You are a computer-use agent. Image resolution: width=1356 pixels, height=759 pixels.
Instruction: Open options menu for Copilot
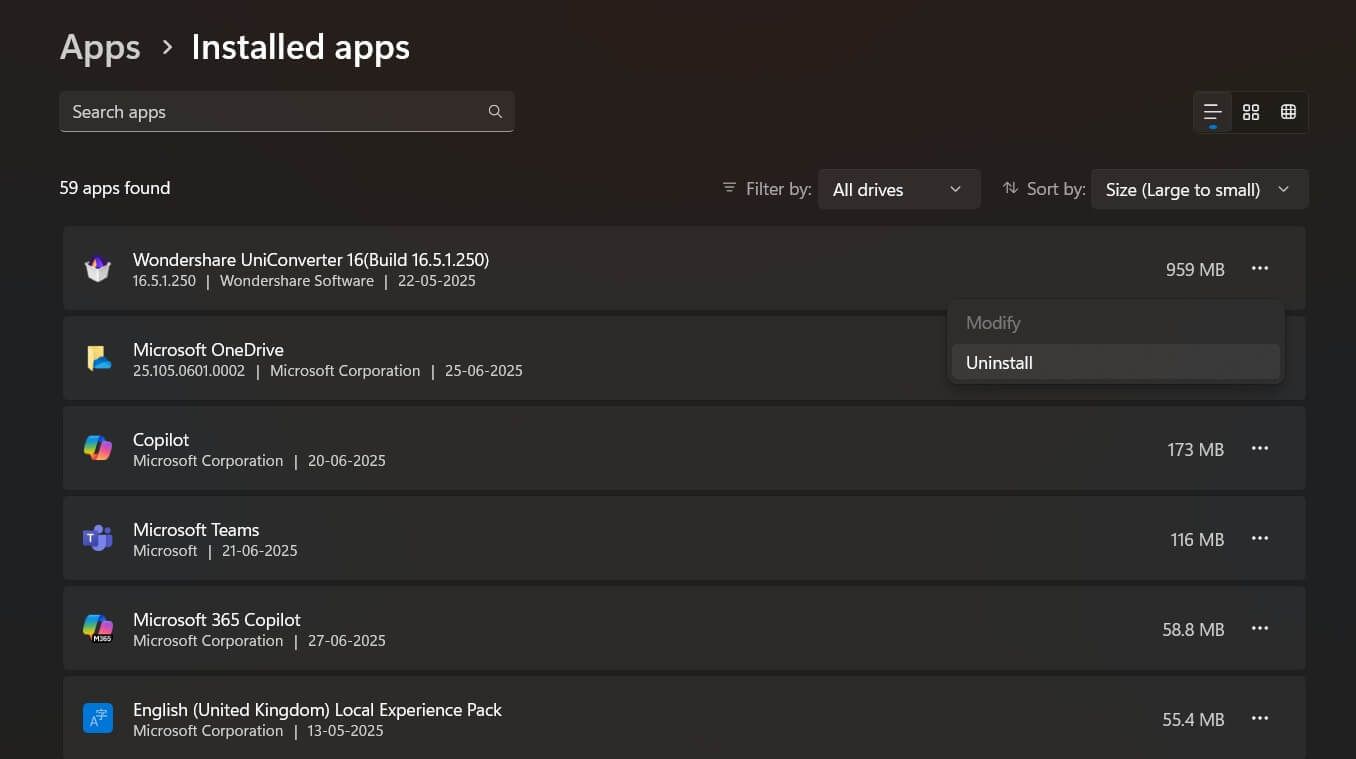1259,448
